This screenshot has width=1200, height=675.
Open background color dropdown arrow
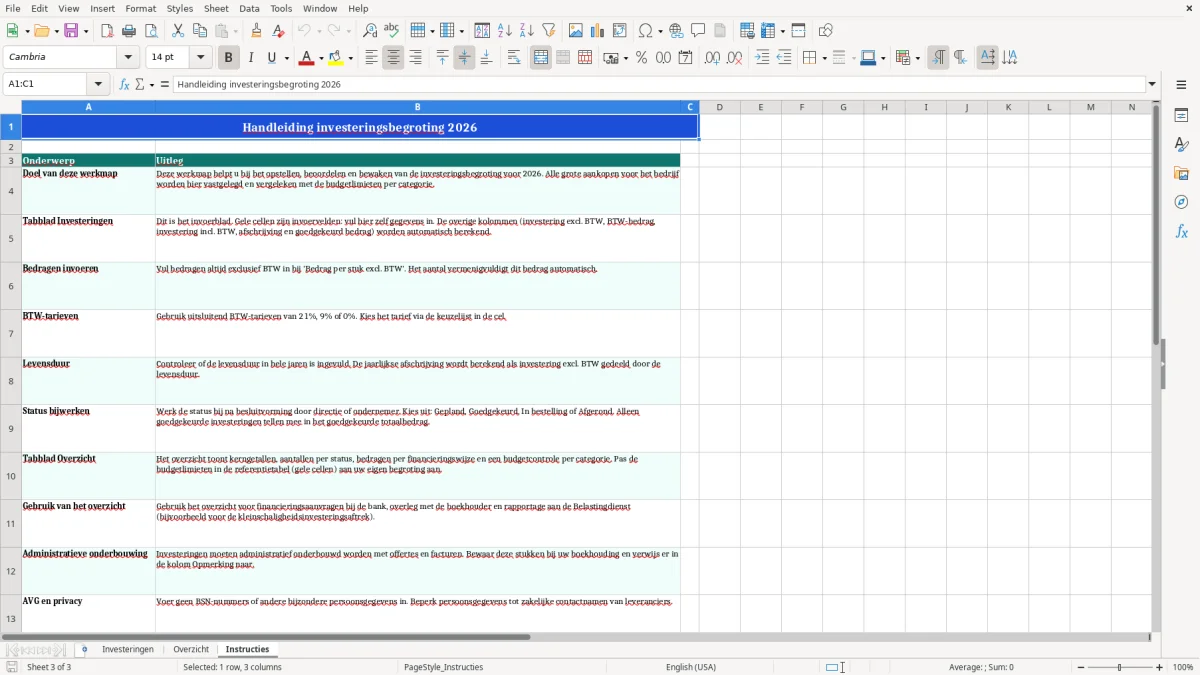pyautogui.click(x=351, y=58)
